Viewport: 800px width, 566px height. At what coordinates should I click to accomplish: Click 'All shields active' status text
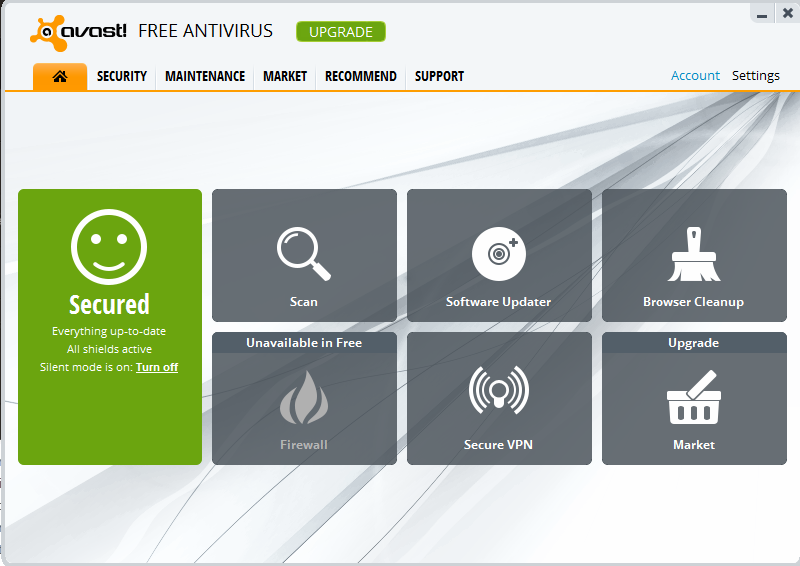[109, 349]
